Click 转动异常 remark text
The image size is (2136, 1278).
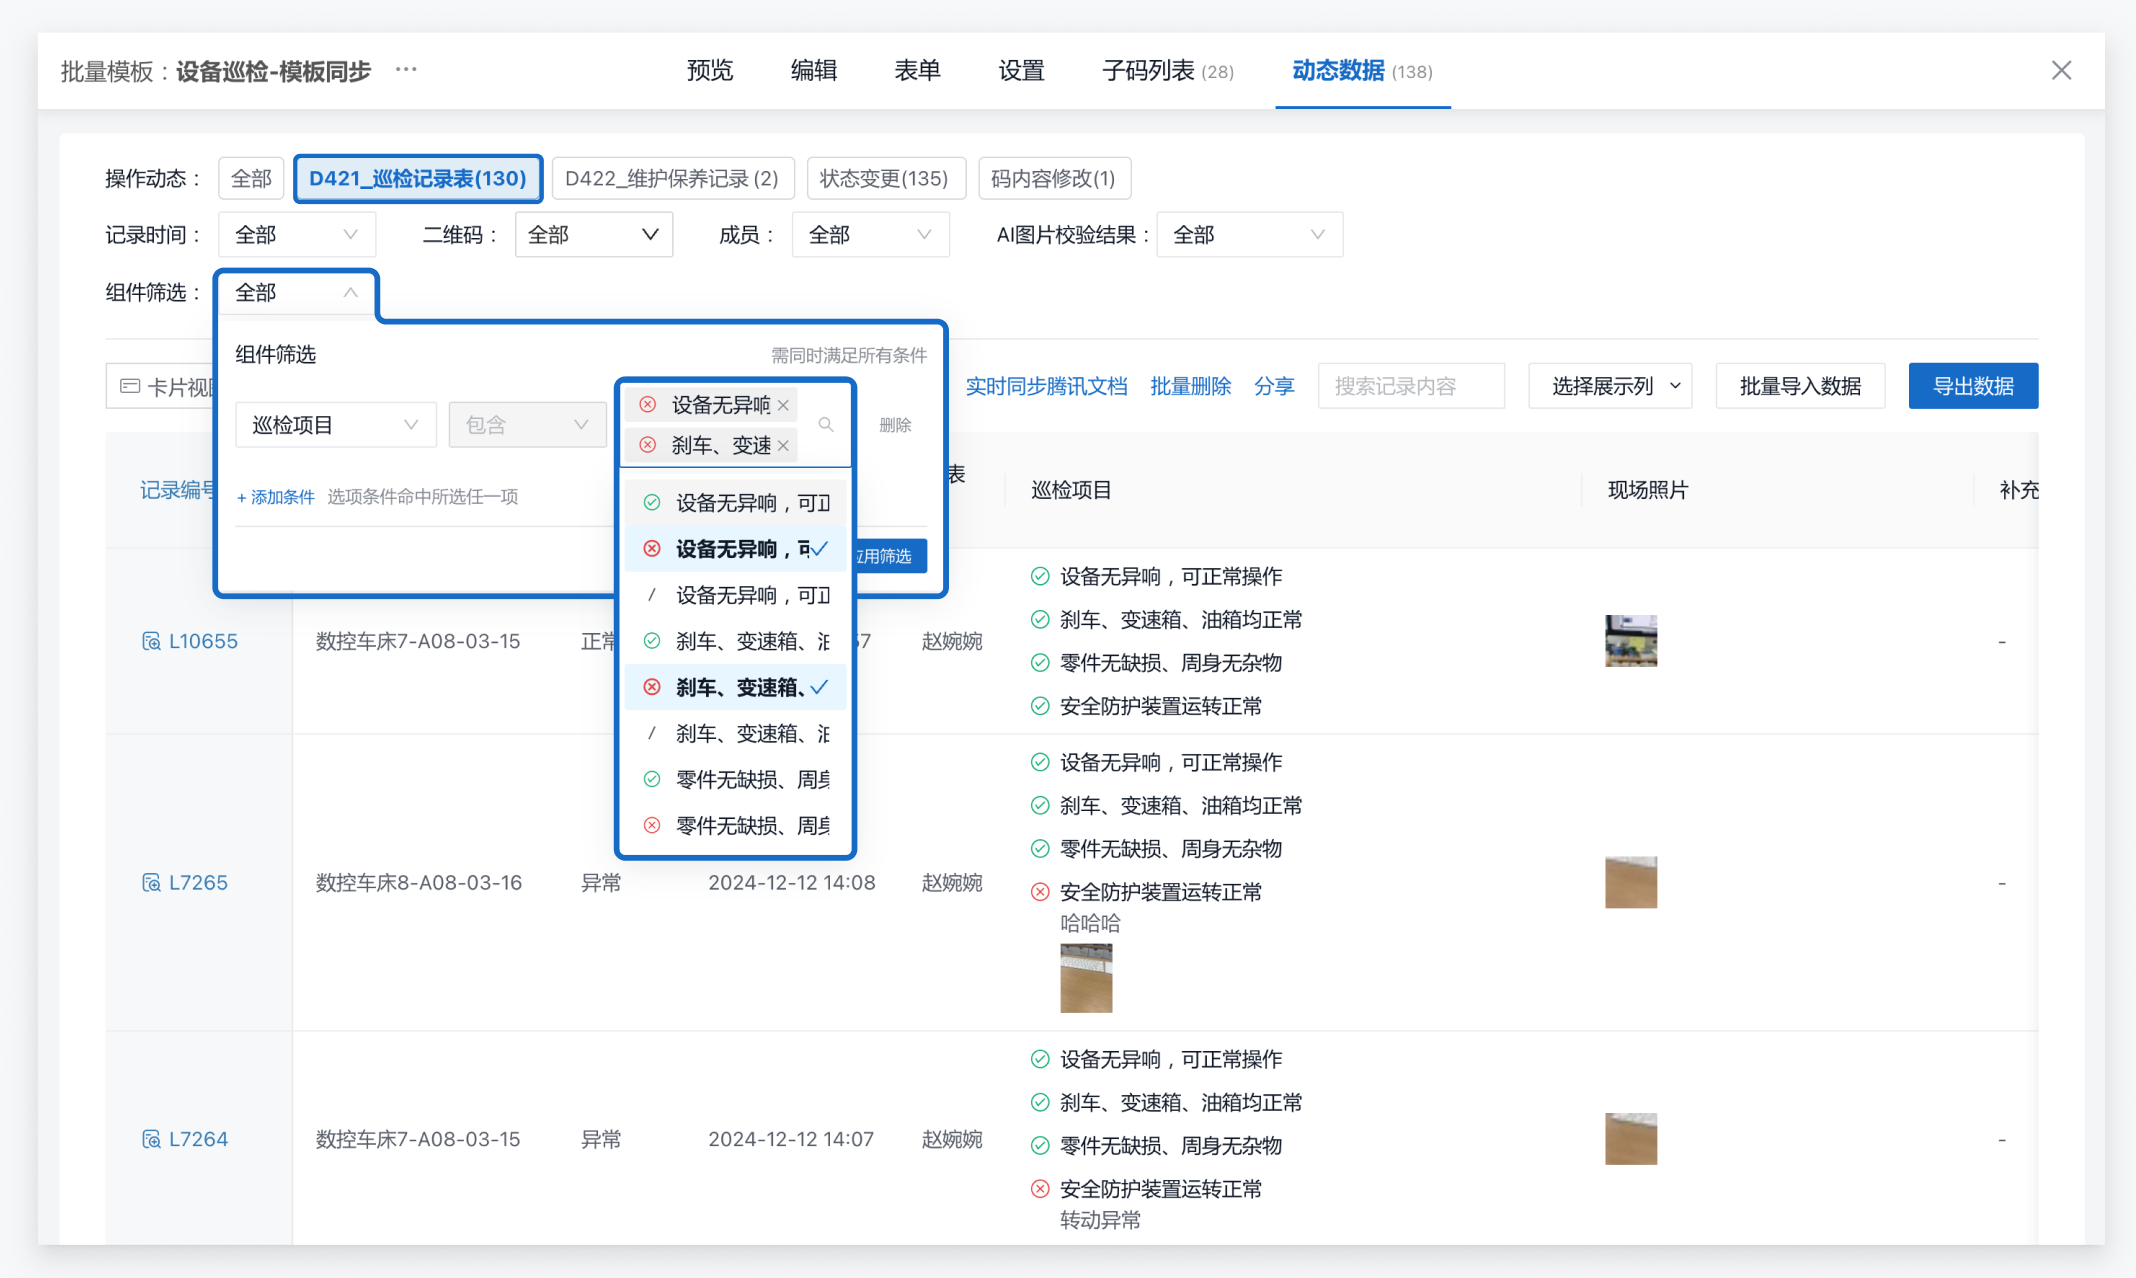[1100, 1220]
